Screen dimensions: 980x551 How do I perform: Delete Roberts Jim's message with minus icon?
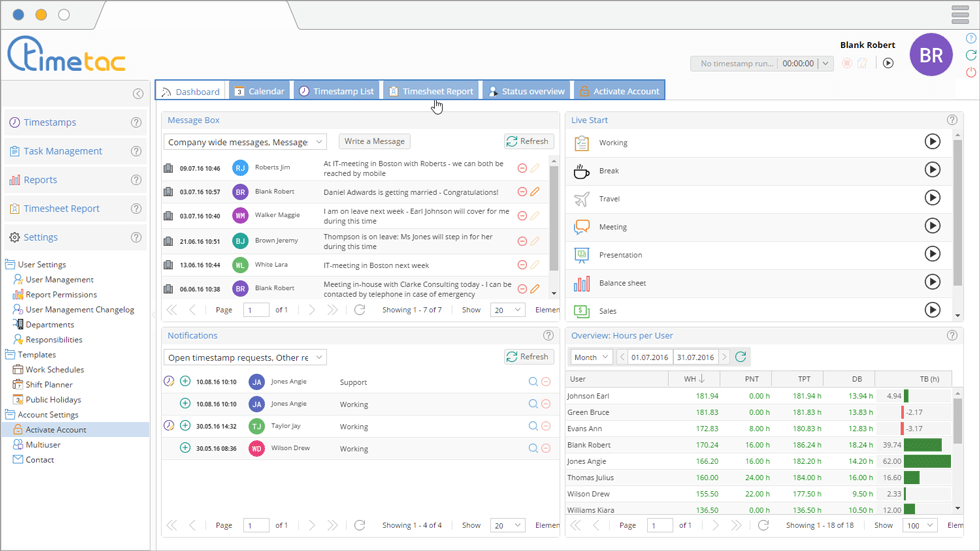pos(522,168)
